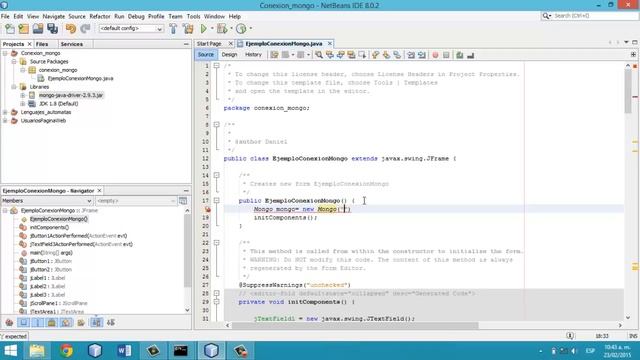Click the Redo toolbar icon
Screen dimensions: 640x360
coord(85,29)
